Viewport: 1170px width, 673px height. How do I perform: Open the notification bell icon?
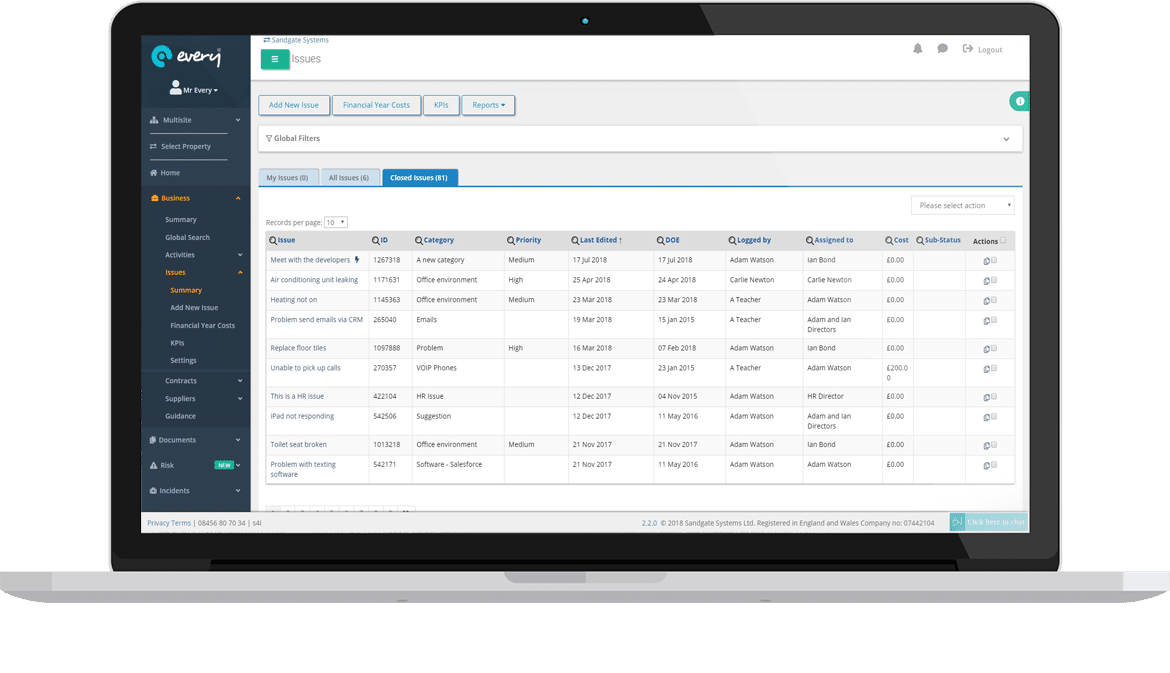(x=917, y=48)
